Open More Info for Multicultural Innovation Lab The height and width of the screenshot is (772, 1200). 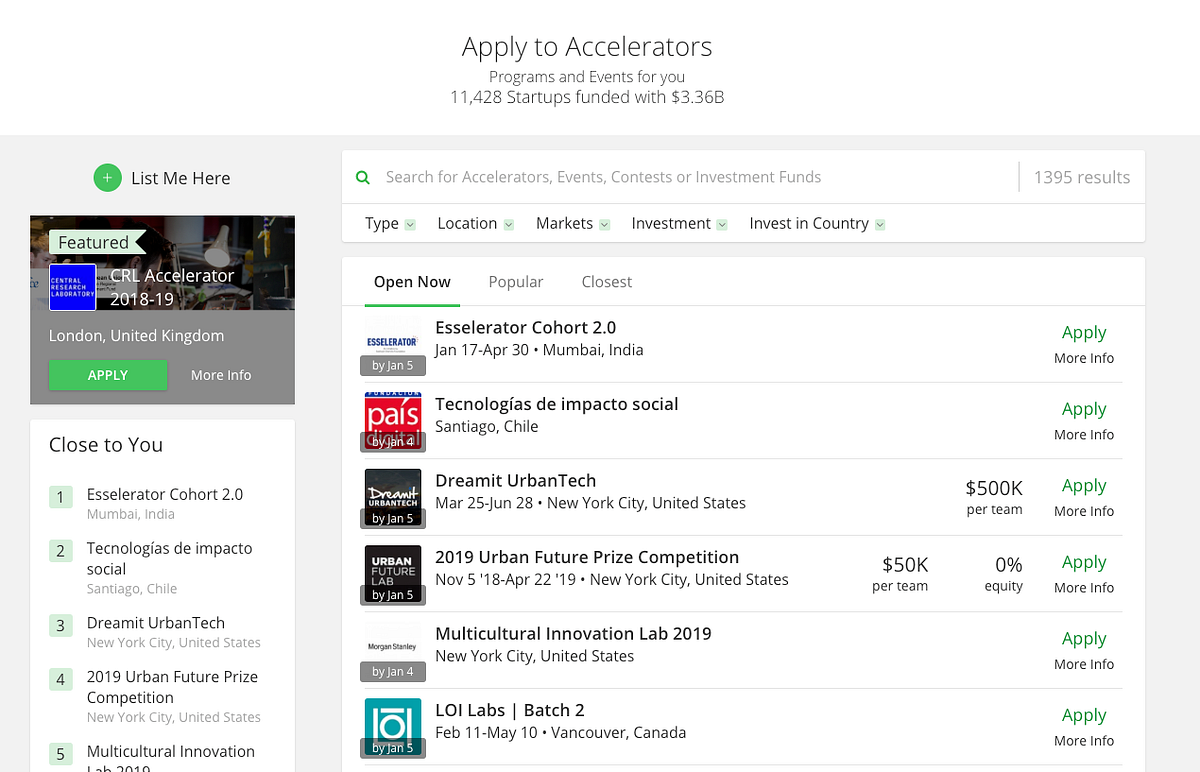(1084, 664)
